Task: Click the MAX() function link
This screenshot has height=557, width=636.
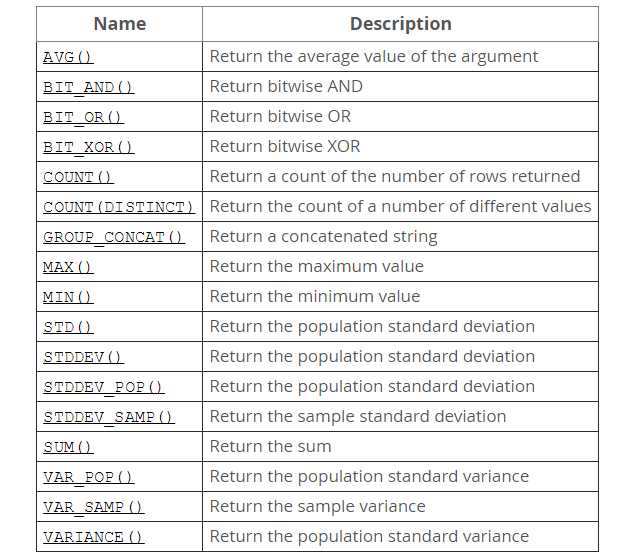Action: coord(68,267)
